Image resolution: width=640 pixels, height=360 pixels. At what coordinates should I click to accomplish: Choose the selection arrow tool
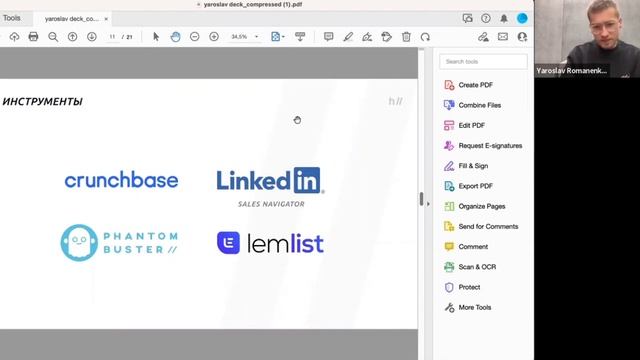tap(156, 37)
